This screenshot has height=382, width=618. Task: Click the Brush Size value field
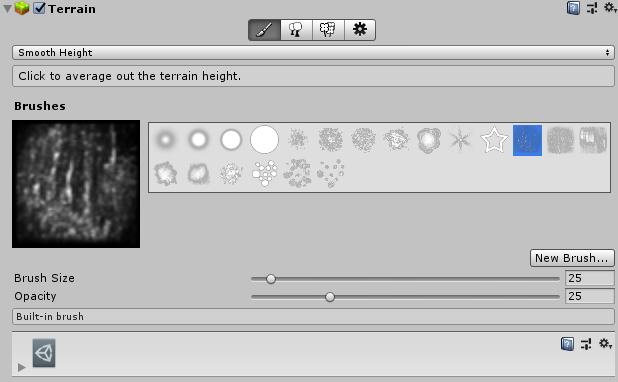click(x=590, y=278)
